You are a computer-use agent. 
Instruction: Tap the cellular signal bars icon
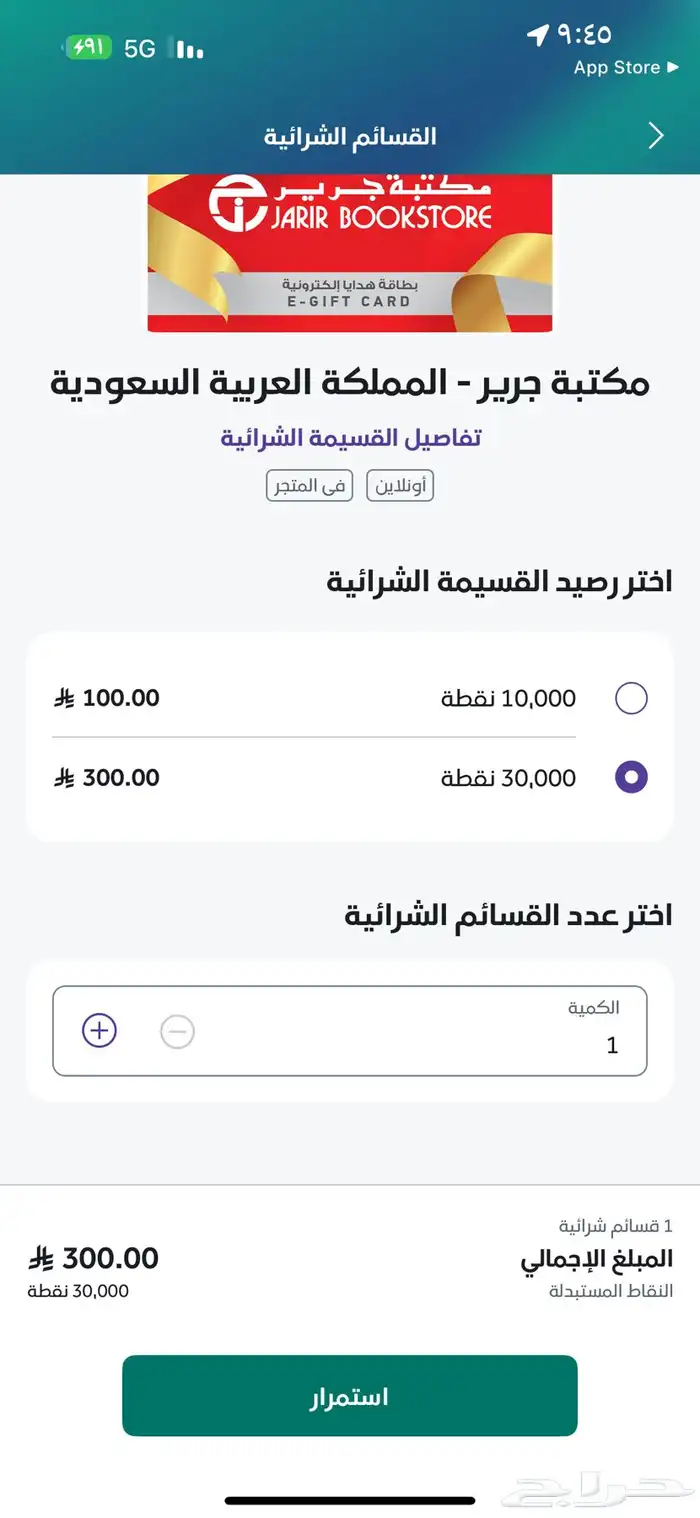(x=190, y=48)
